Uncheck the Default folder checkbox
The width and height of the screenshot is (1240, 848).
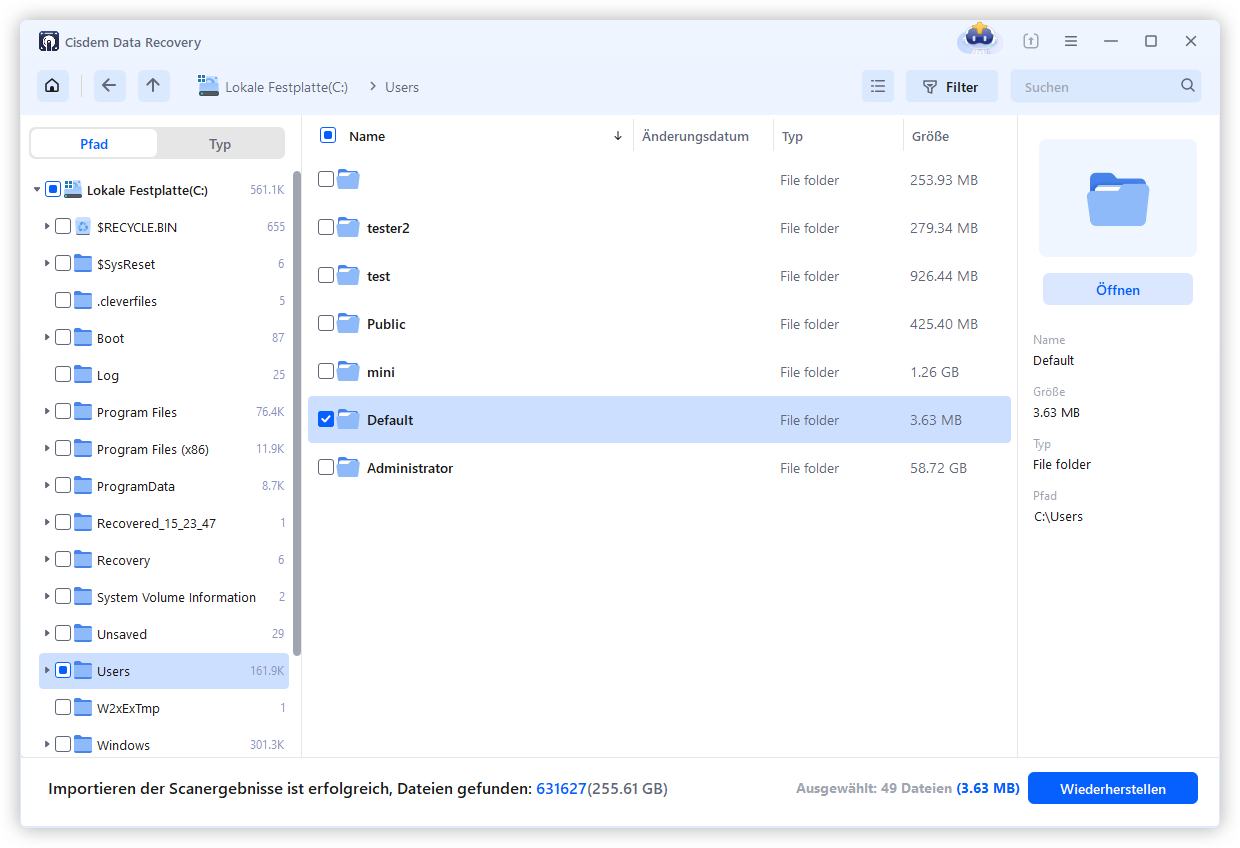point(325,420)
